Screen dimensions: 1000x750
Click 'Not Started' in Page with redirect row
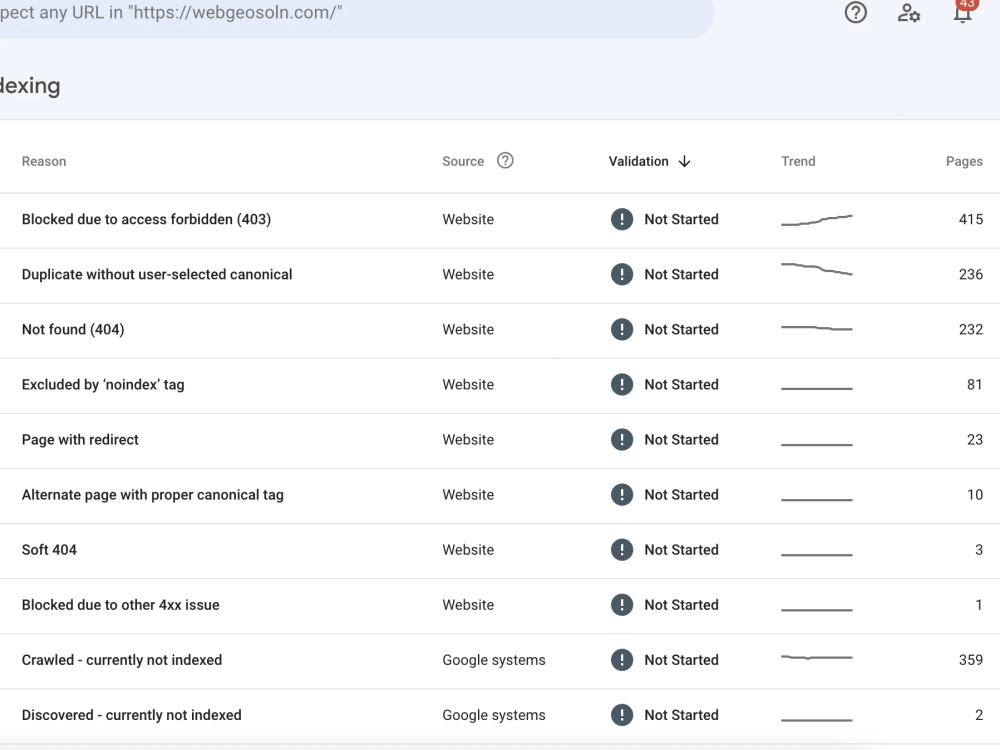[681, 439]
